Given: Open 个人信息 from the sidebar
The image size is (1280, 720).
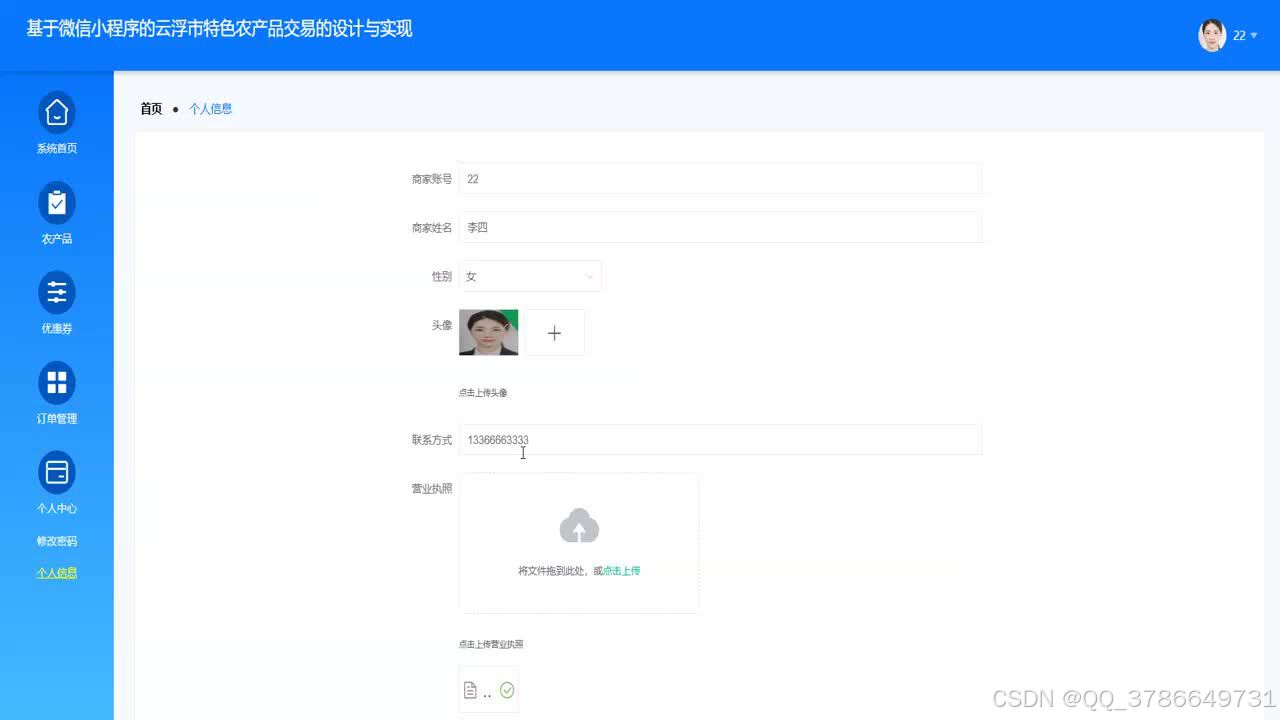Looking at the screenshot, I should pos(57,572).
